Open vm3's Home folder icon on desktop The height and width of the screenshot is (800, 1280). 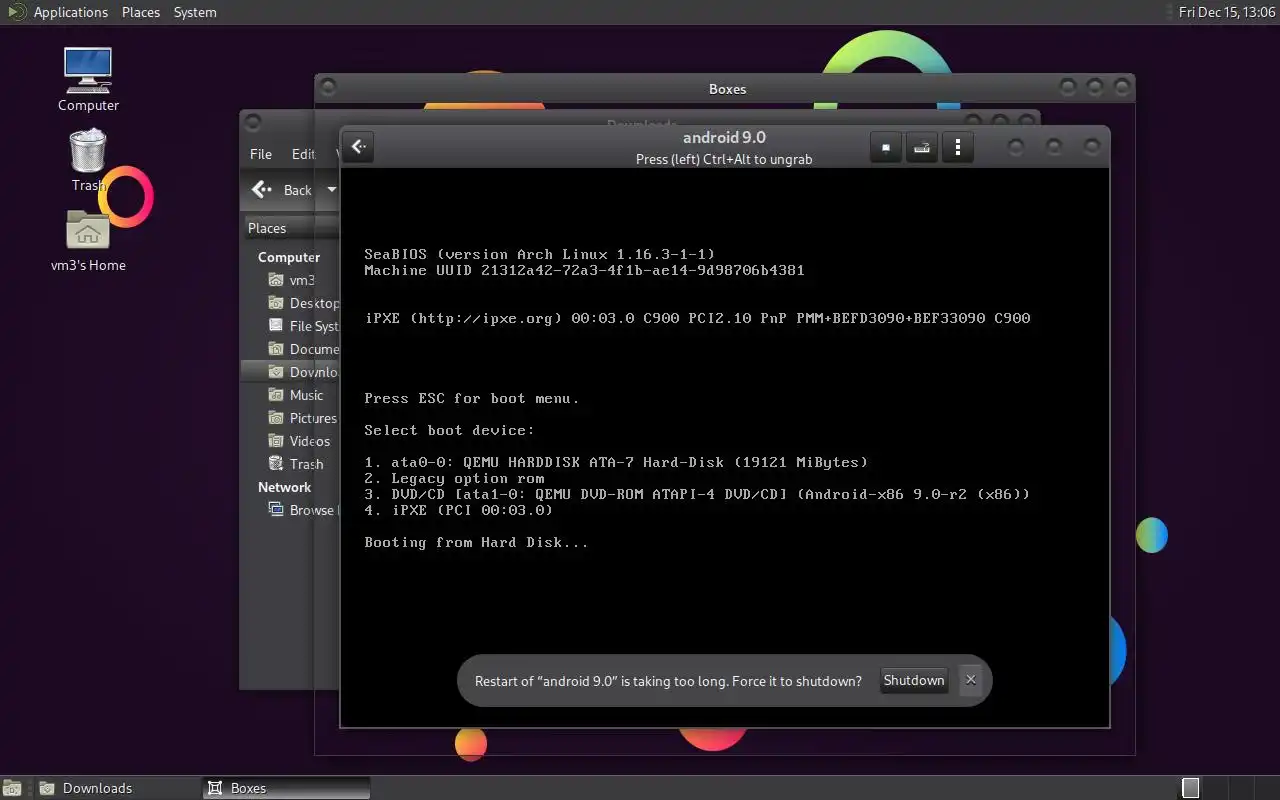(x=88, y=241)
